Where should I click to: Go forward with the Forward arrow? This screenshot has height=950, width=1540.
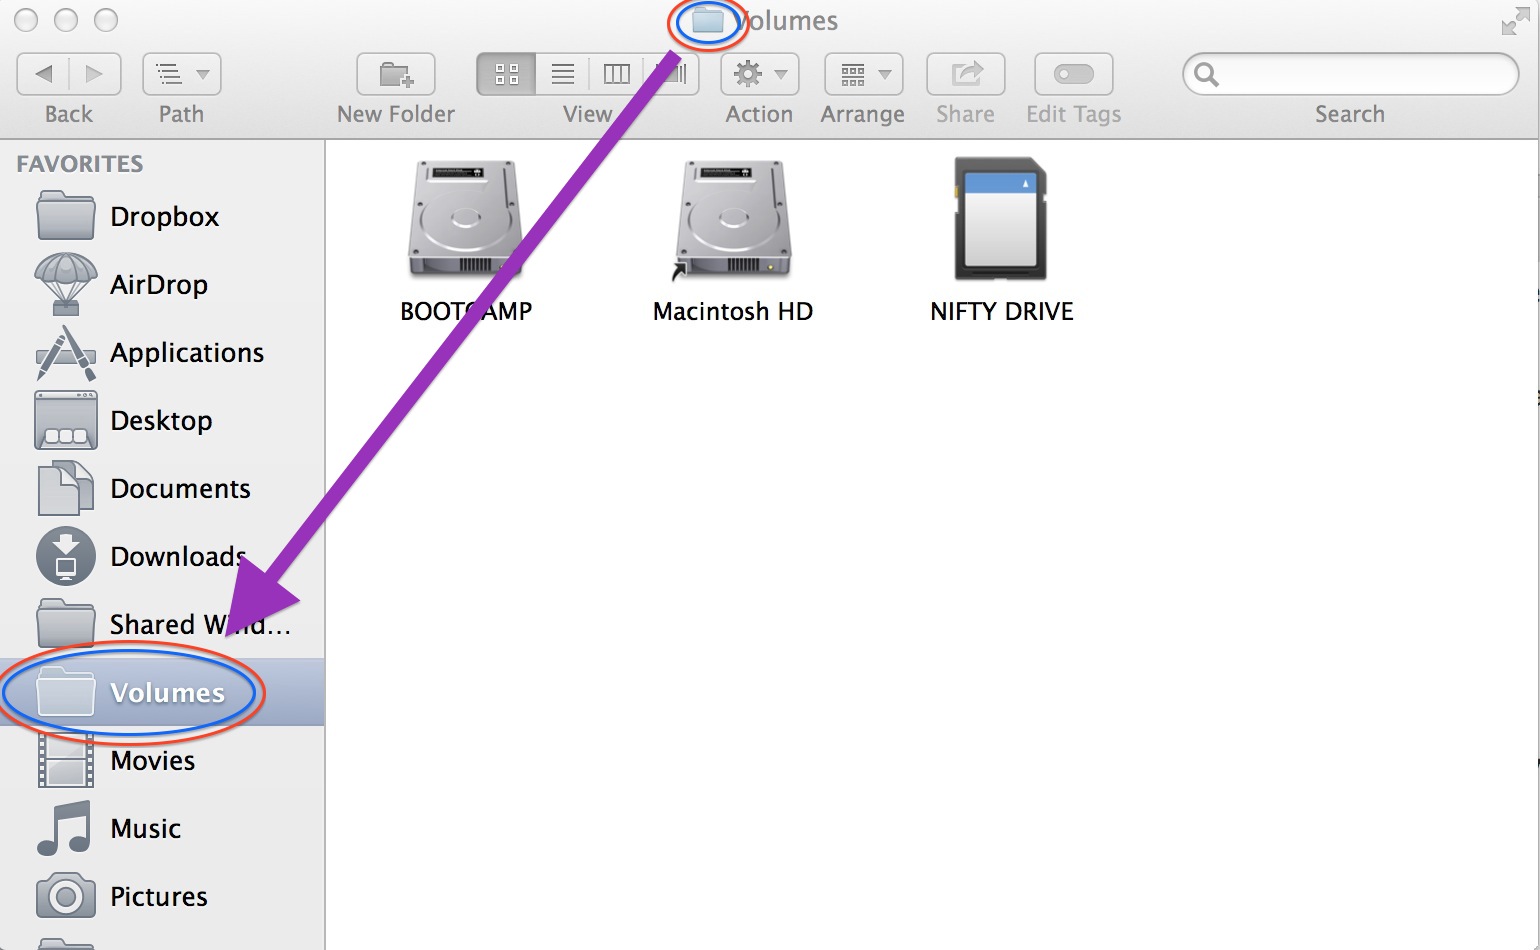tap(95, 74)
